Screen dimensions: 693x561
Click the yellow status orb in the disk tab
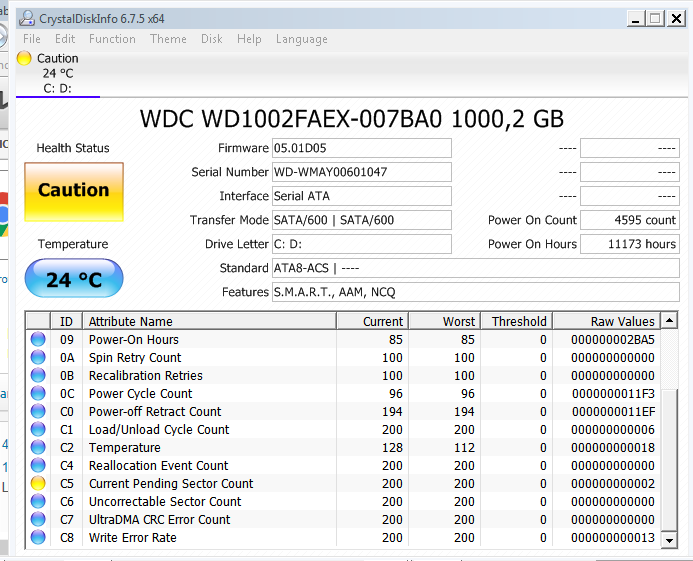[x=24, y=58]
